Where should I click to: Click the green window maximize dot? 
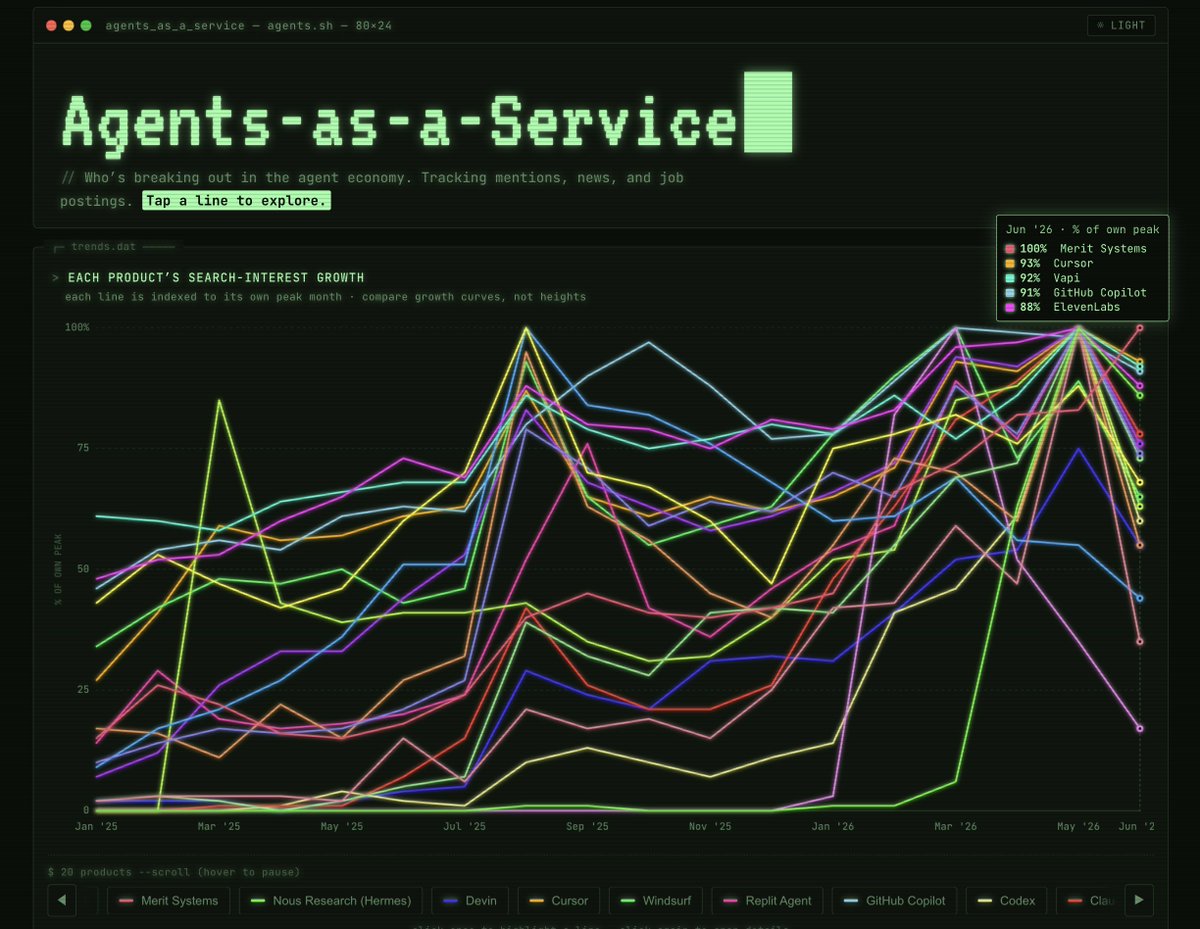pos(85,25)
